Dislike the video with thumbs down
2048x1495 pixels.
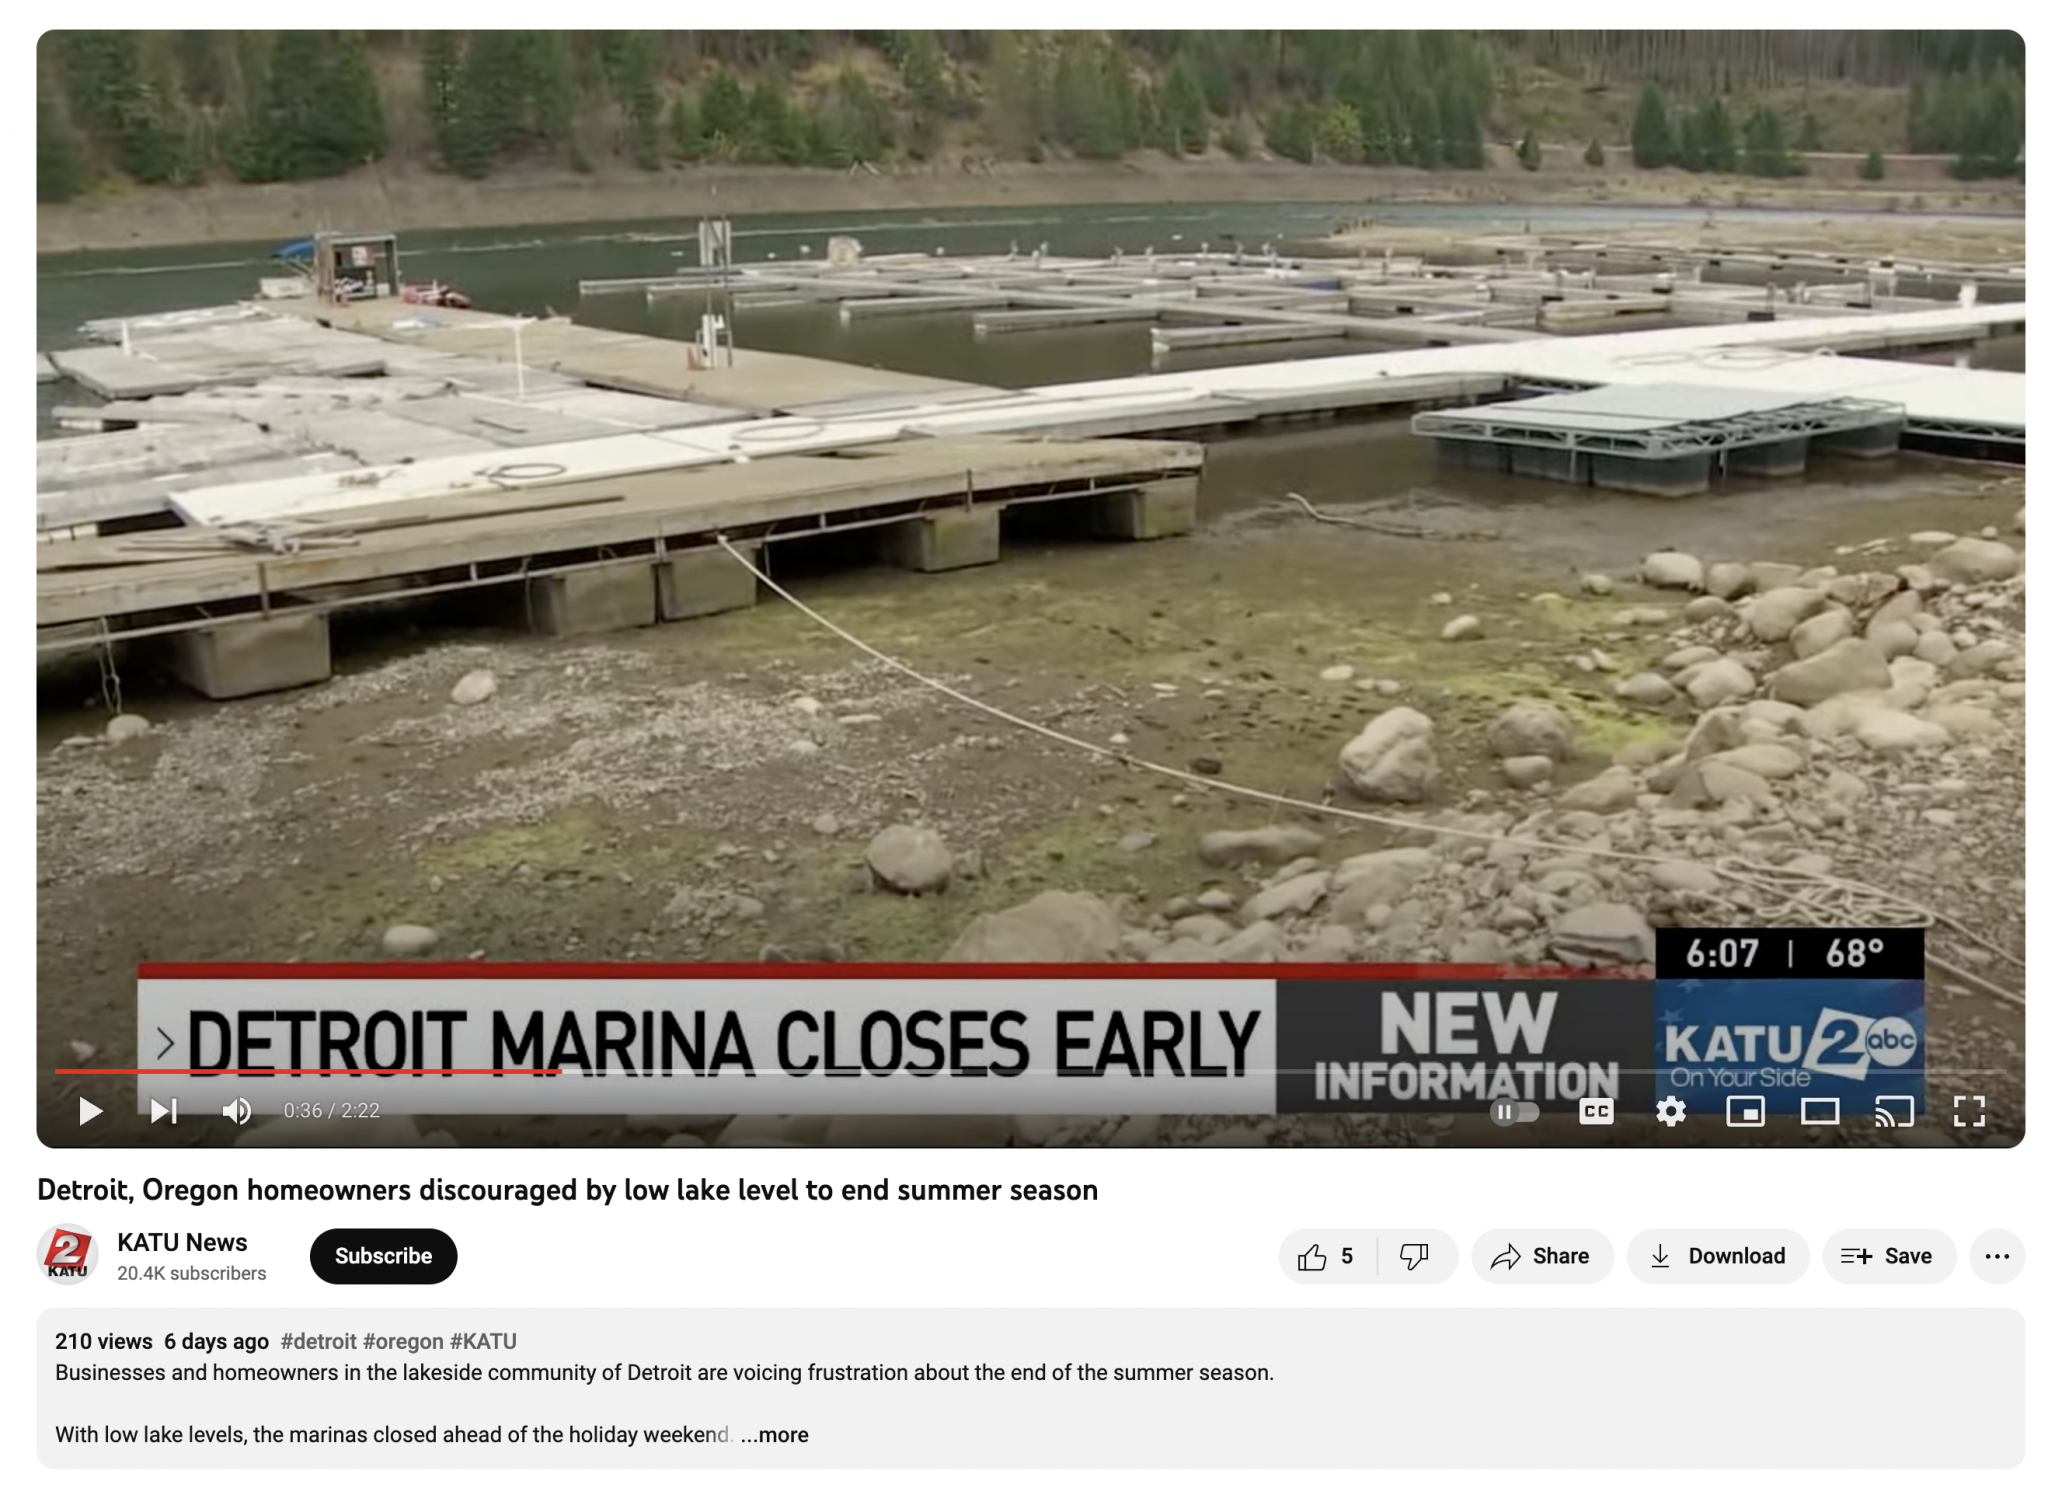(x=1415, y=1256)
